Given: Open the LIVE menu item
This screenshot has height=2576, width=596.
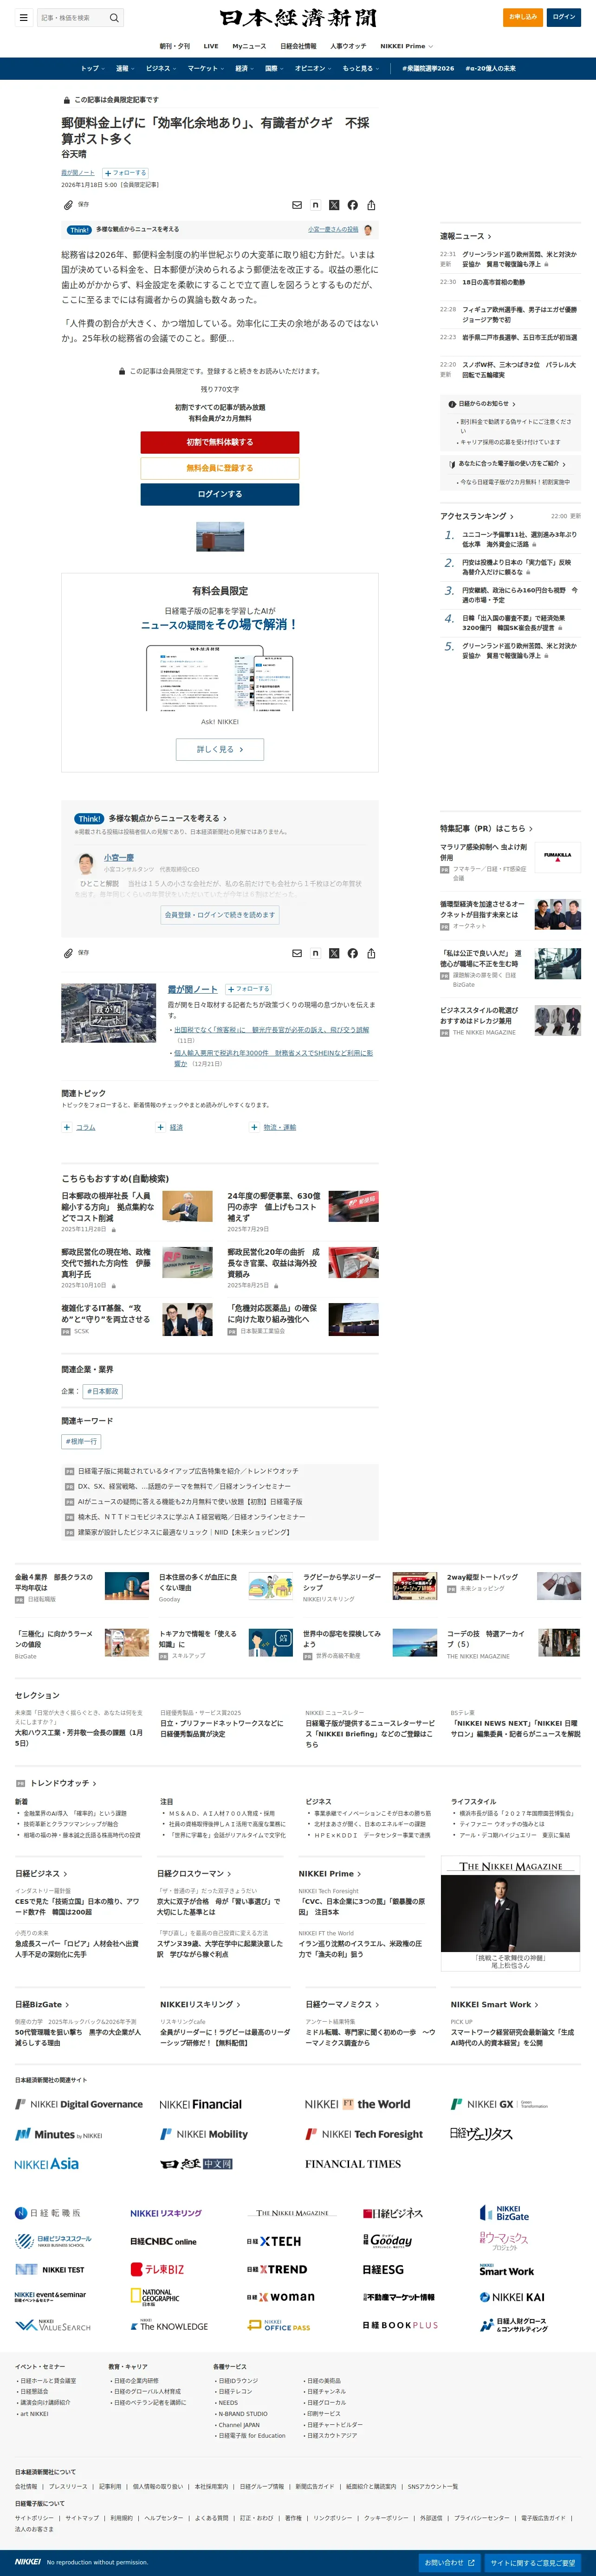Looking at the screenshot, I should tap(211, 46).
